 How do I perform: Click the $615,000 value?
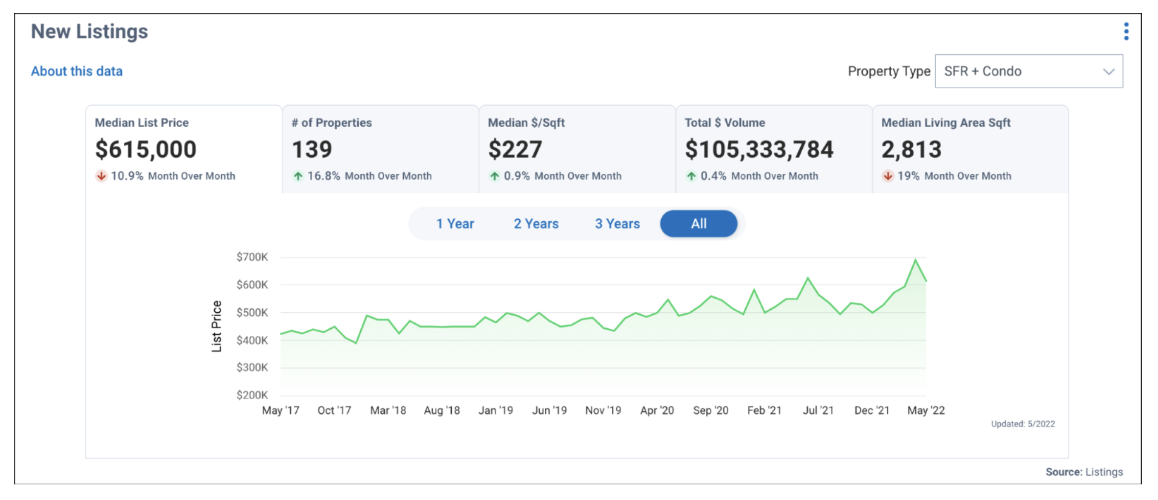coord(146,150)
